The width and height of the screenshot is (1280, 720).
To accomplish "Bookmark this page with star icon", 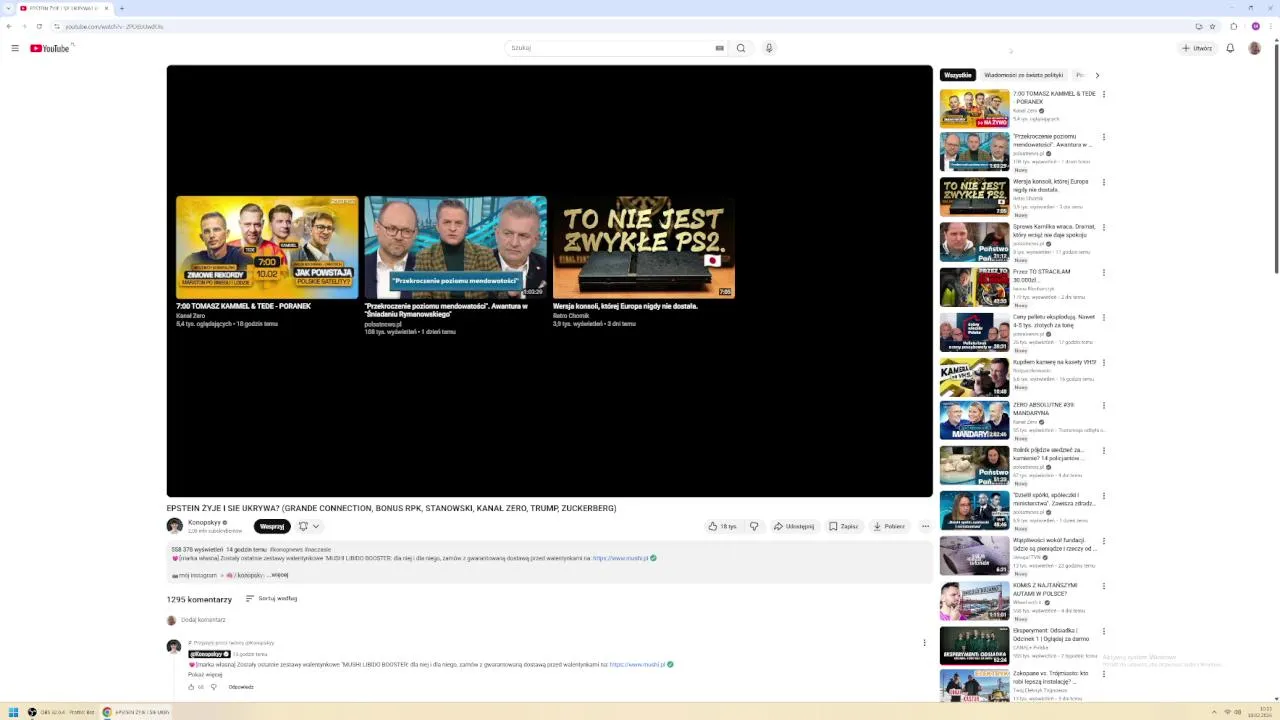I will coord(1212,26).
